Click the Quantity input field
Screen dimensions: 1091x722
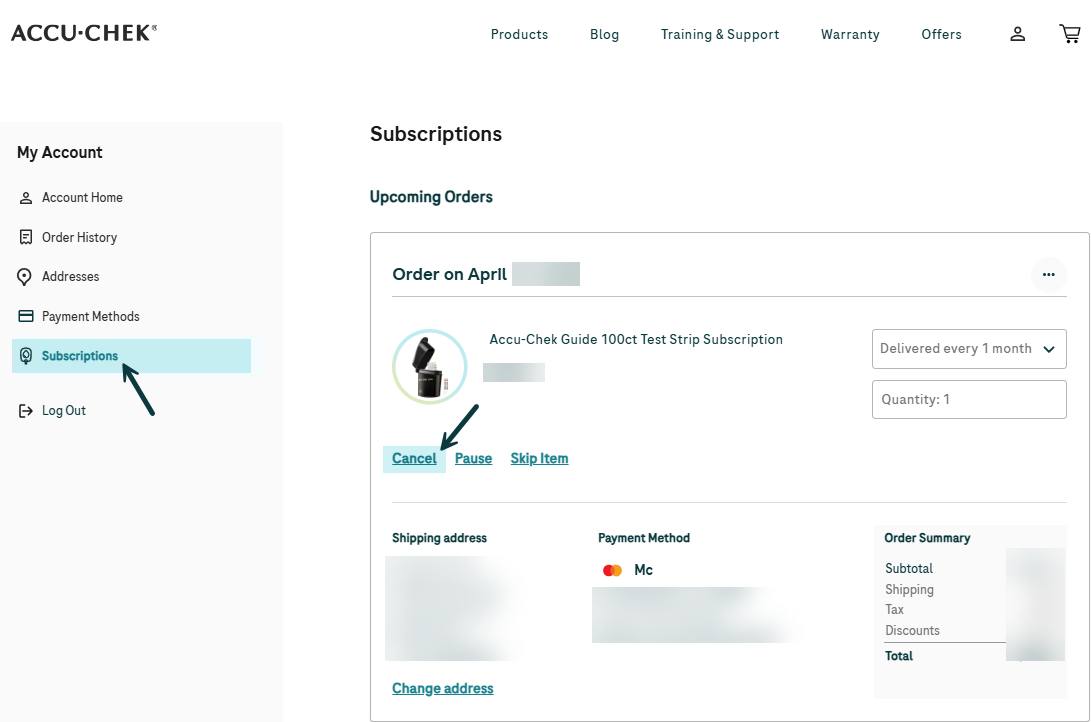(969, 399)
